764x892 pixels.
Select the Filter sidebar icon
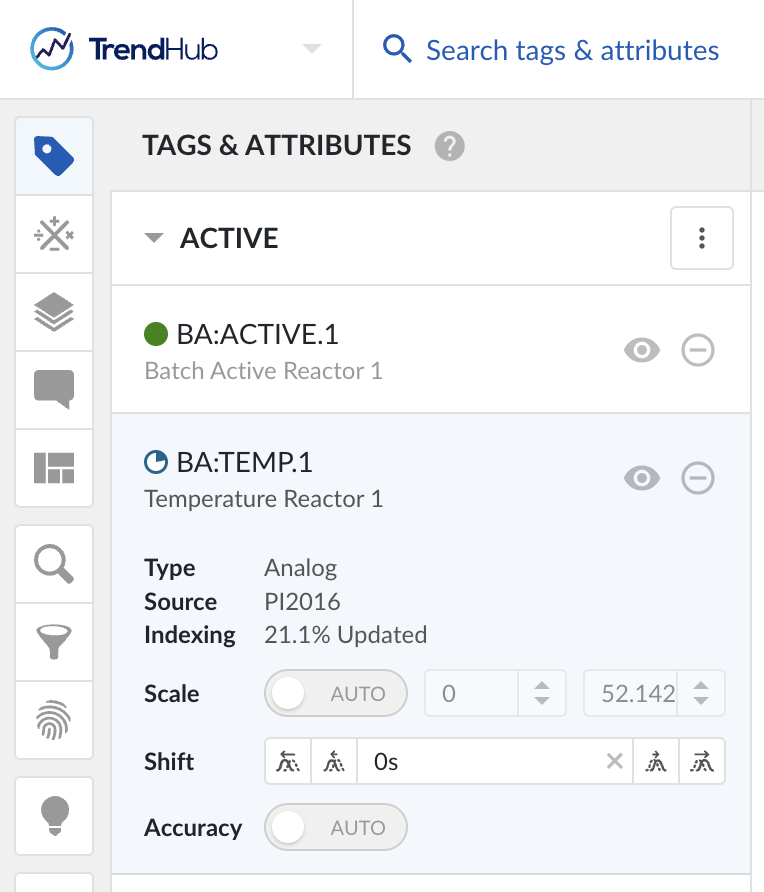pyautogui.click(x=54, y=641)
